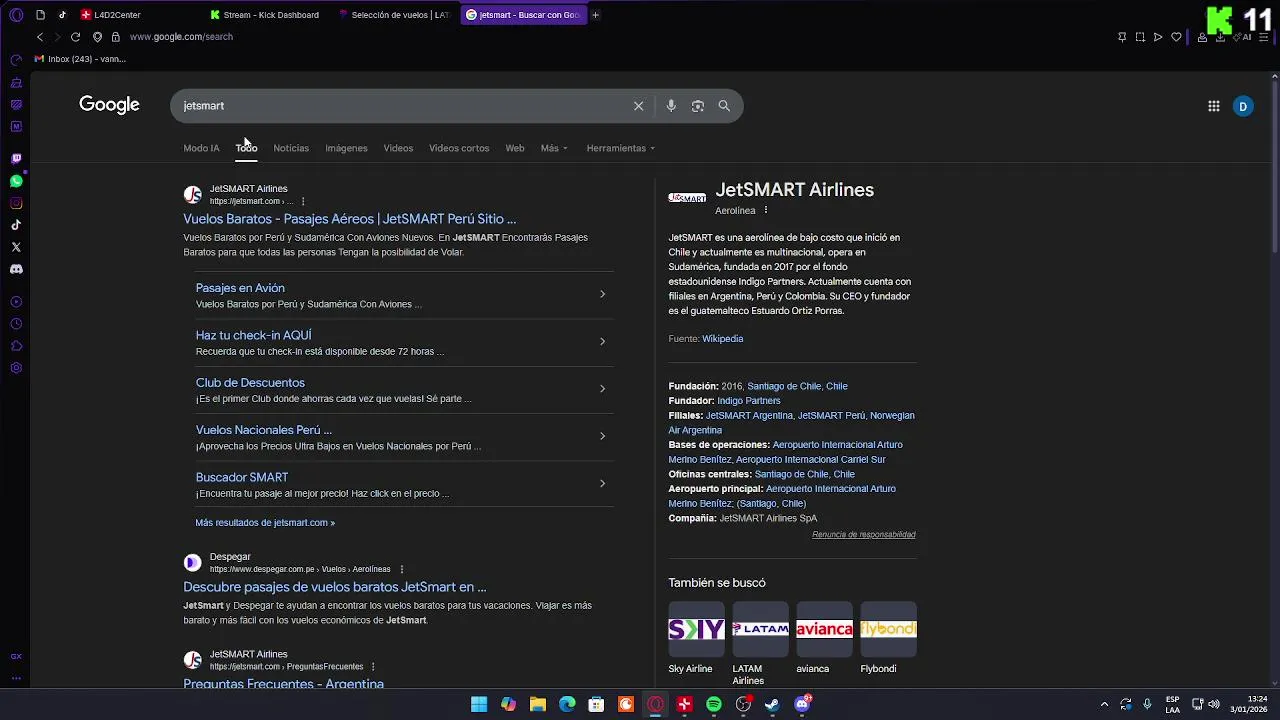Open Discord from the Opera sidebar
This screenshot has width=1280, height=720.
coord(16,269)
